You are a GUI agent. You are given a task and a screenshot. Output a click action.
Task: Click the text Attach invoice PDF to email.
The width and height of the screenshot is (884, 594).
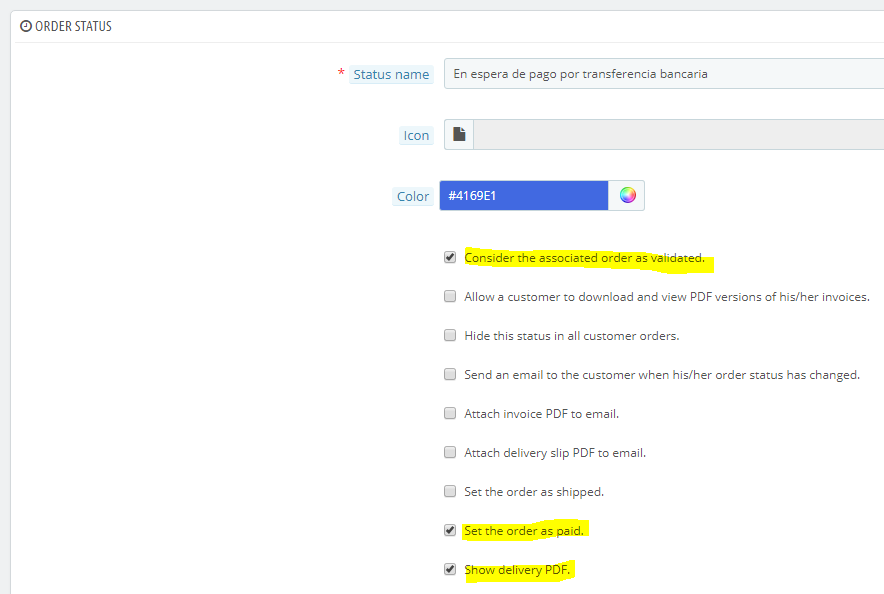pos(541,414)
